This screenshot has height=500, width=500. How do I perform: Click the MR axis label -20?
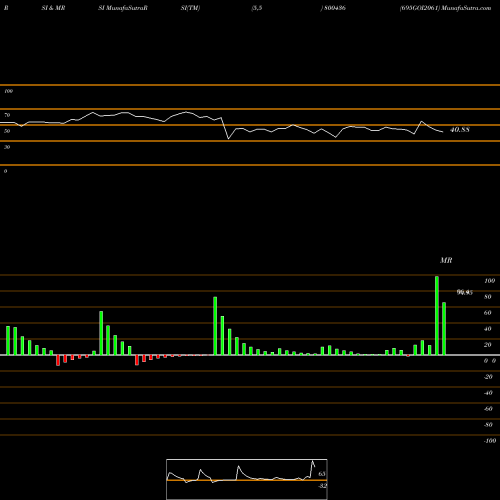coord(488,377)
